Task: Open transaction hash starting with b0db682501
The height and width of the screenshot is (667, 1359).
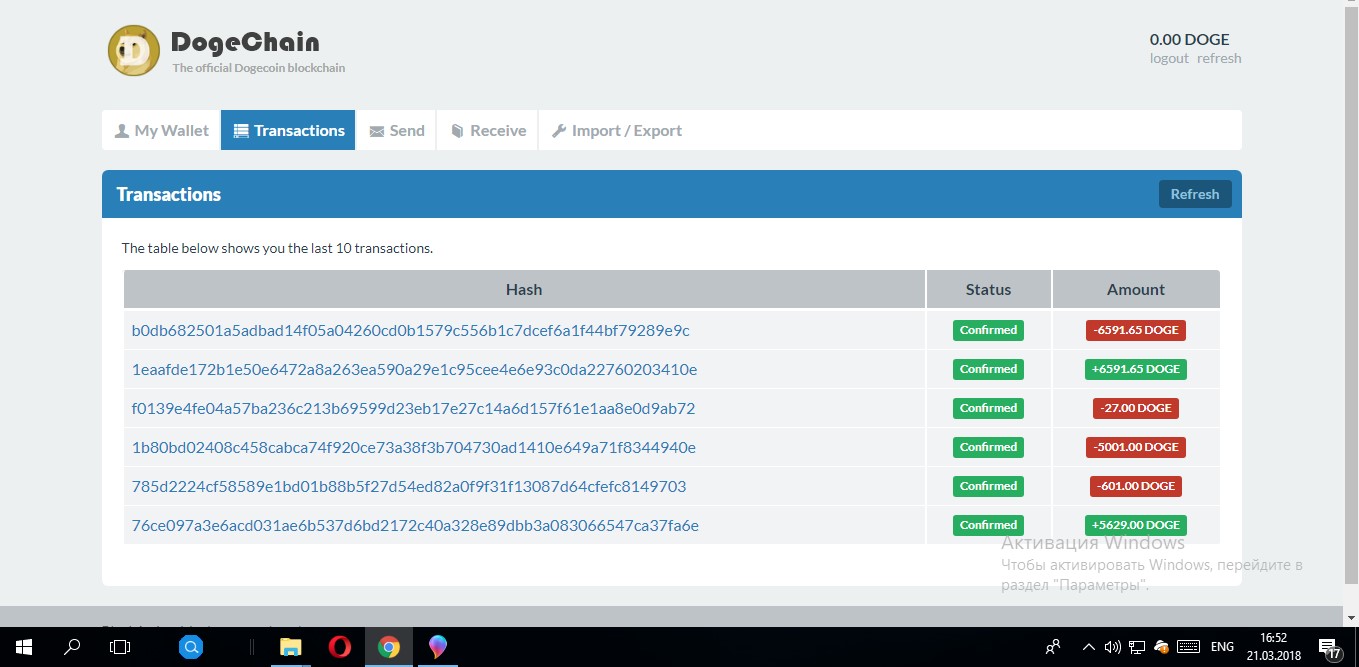Action: (x=410, y=330)
